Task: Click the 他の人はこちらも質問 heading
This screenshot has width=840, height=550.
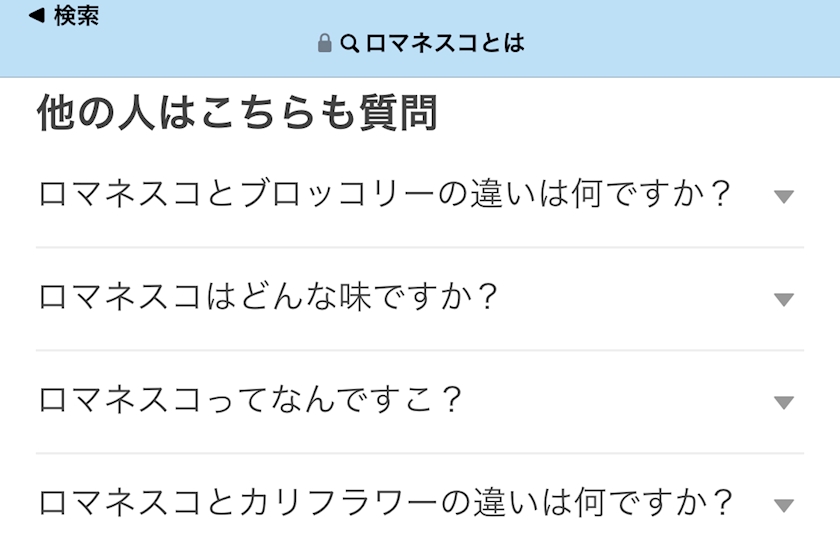Action: click(x=237, y=114)
